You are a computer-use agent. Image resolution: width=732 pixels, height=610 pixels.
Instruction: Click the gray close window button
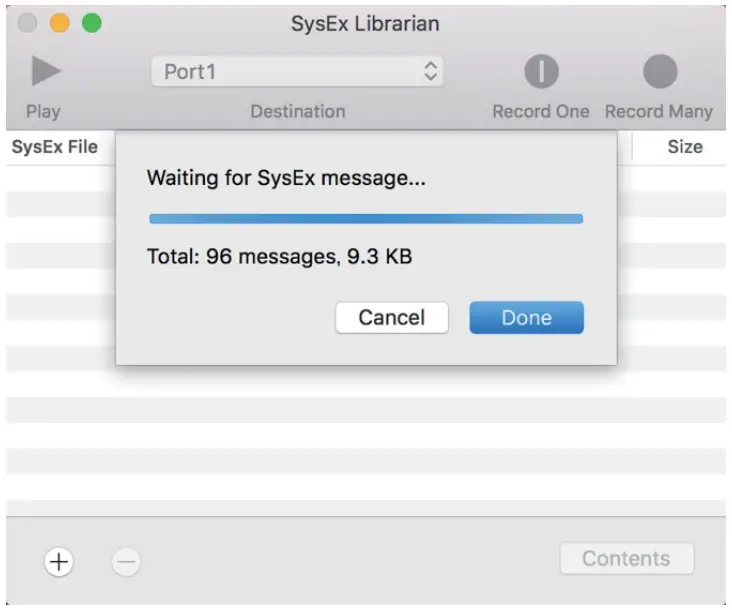[28, 23]
